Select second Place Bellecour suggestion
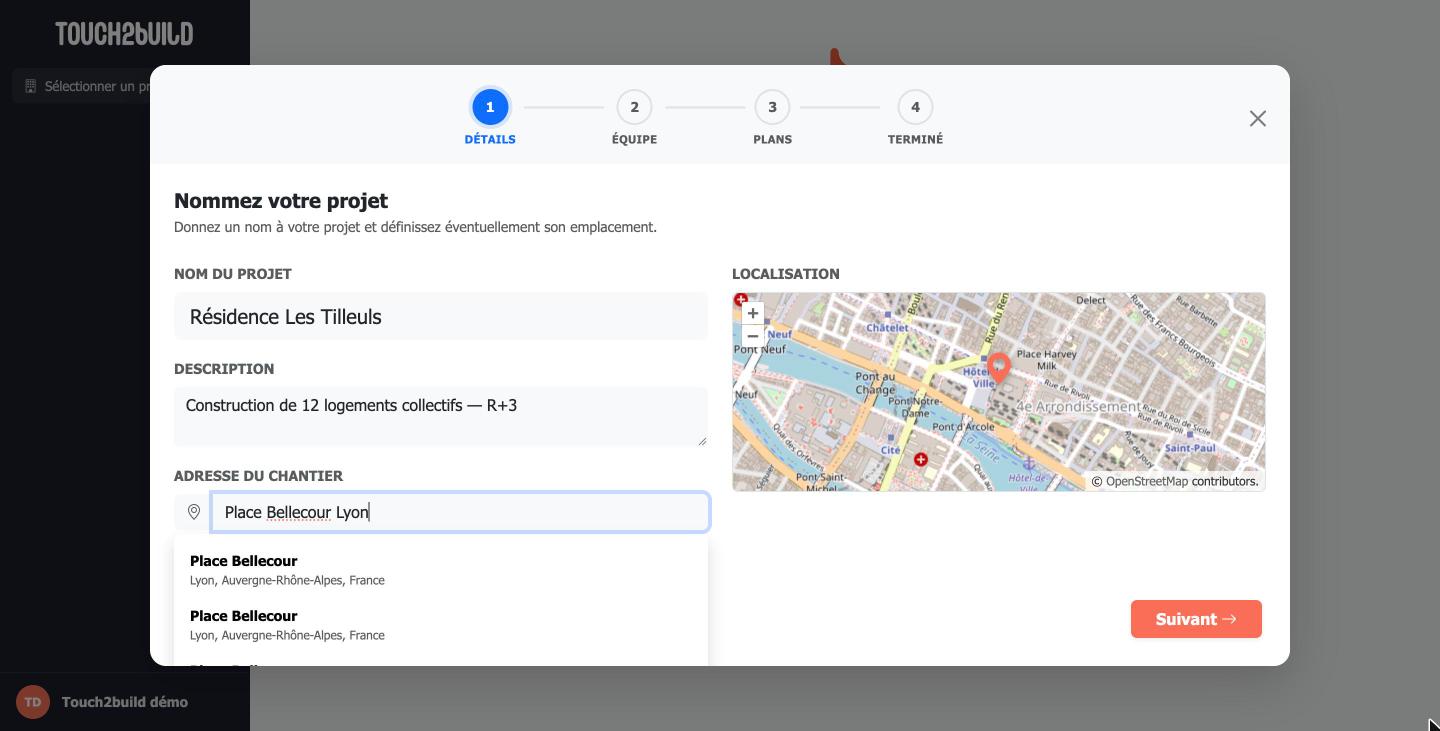This screenshot has height=731, width=1440. coord(441,625)
